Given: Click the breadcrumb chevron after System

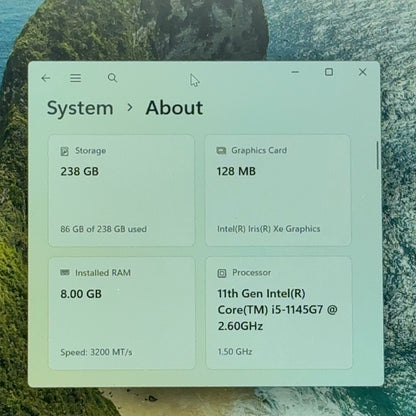Looking at the screenshot, I should click(130, 108).
